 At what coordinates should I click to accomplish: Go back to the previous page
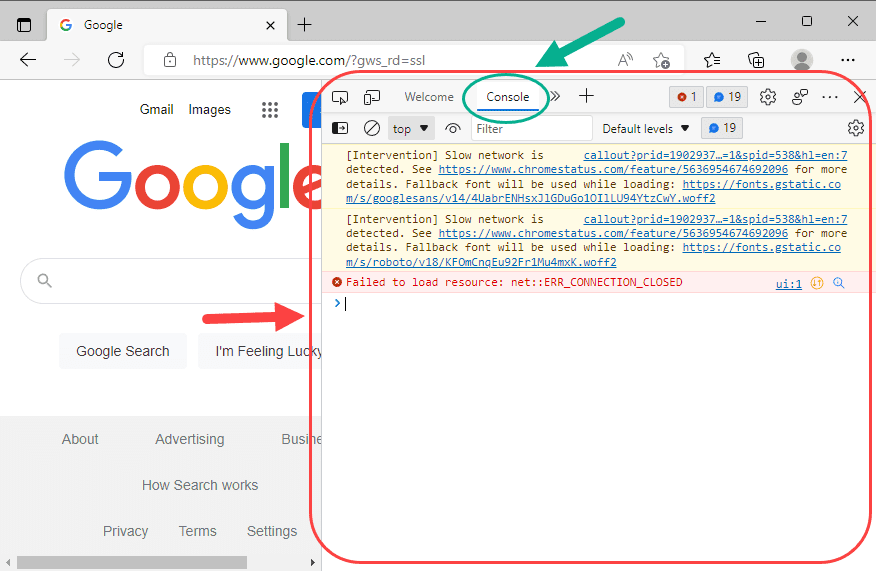28,60
